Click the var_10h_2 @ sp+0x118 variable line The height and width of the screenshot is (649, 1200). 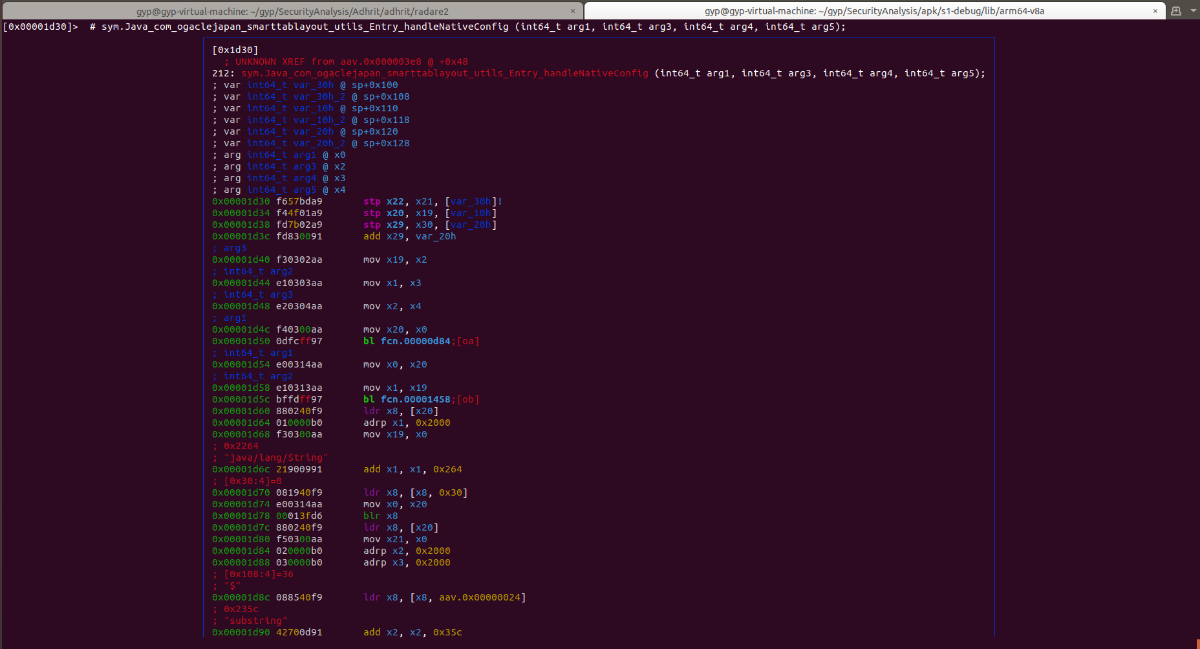pos(311,120)
